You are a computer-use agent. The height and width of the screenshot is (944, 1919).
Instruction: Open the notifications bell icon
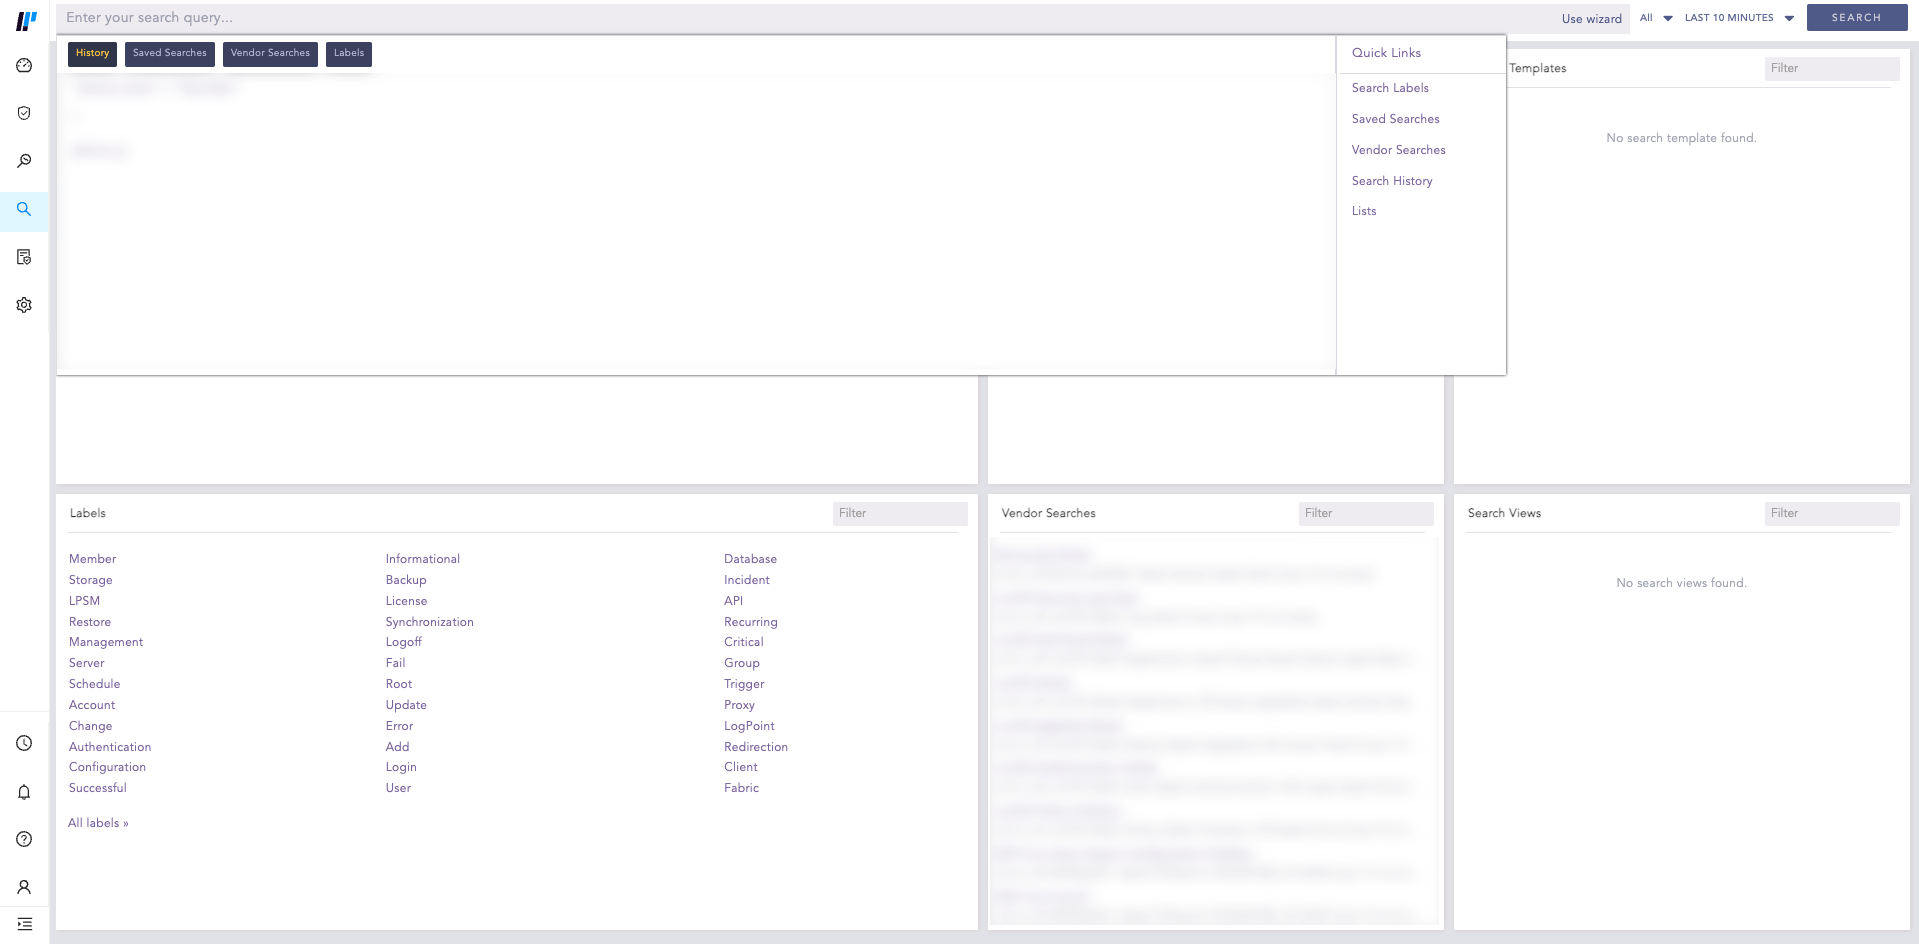coord(23,791)
